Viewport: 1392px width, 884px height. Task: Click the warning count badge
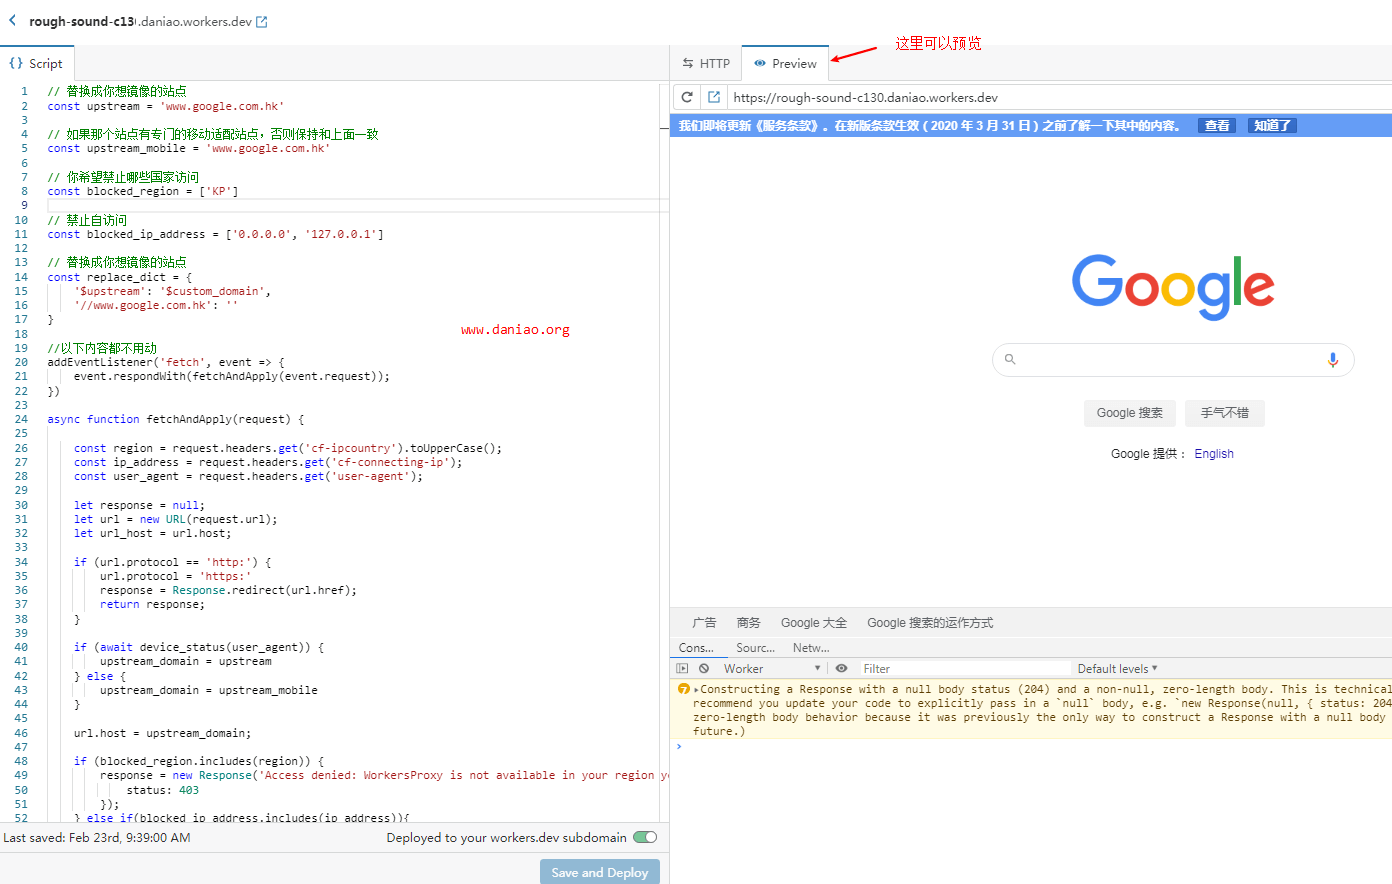(x=684, y=689)
